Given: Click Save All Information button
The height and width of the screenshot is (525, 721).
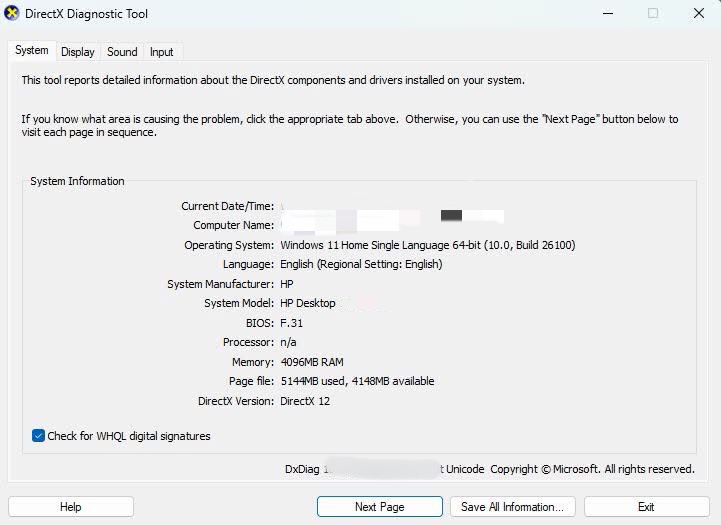Looking at the screenshot, I should (512, 507).
